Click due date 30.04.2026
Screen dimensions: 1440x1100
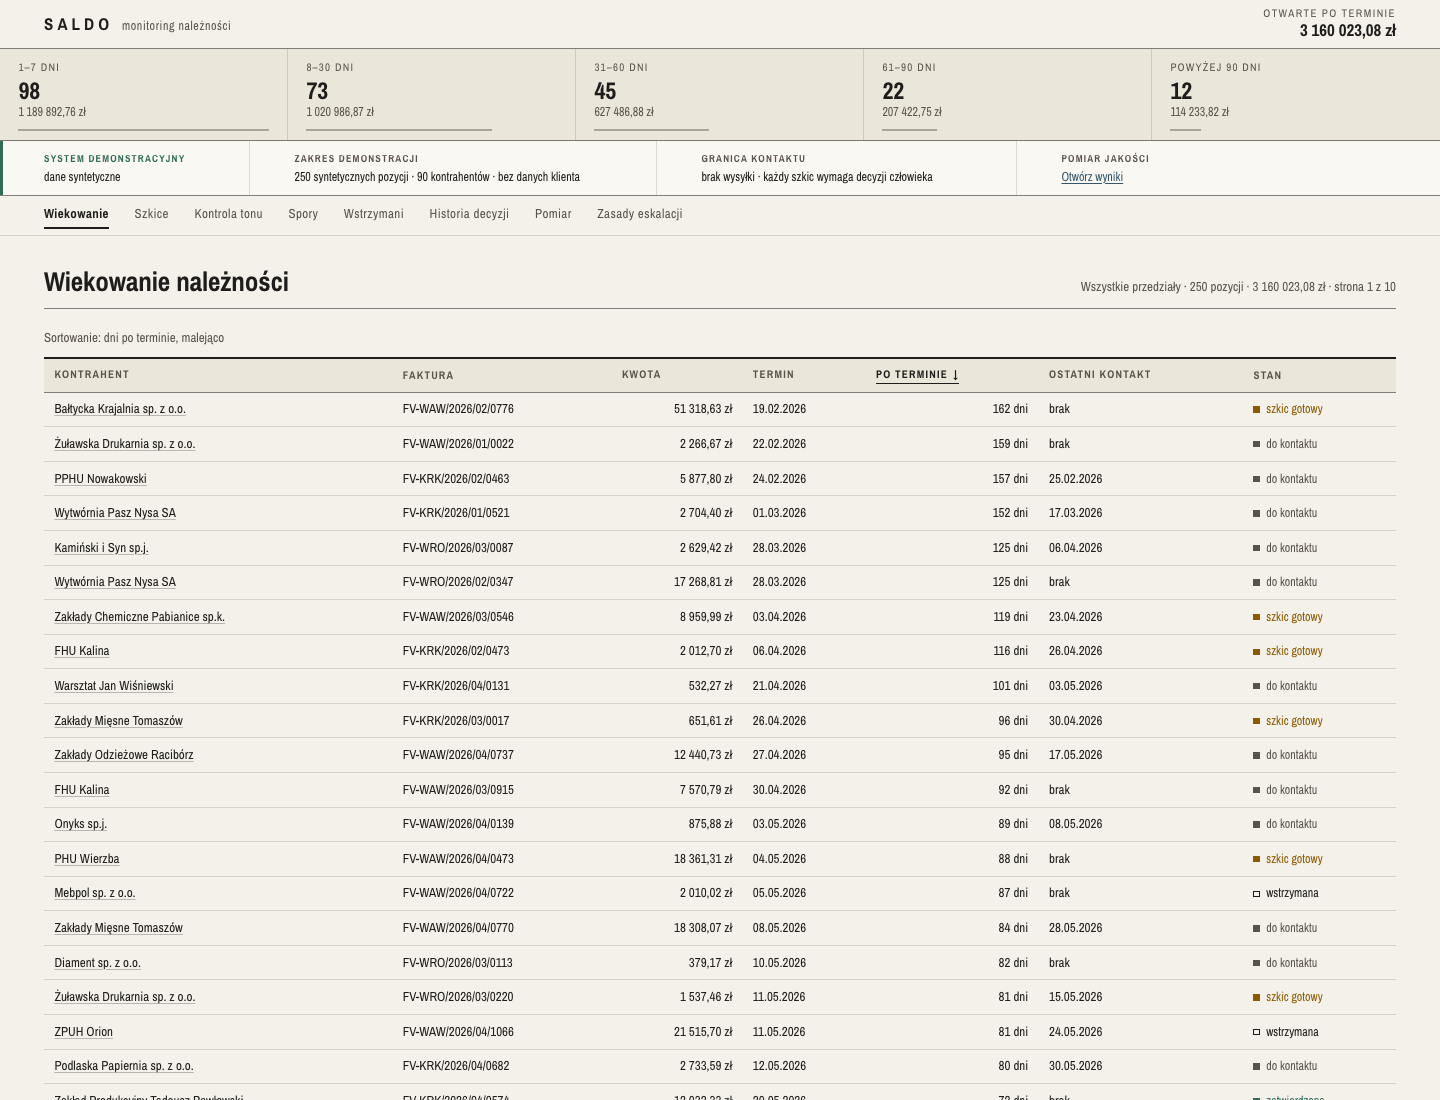779,790
